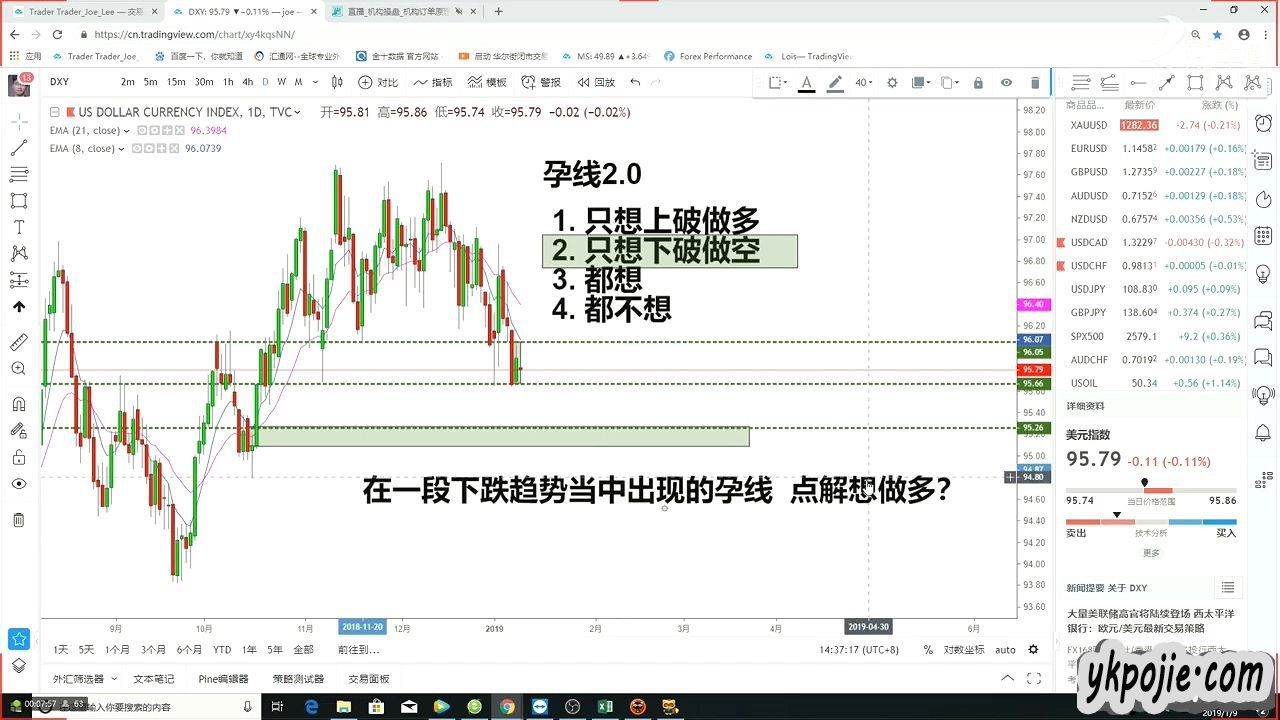The height and width of the screenshot is (720, 1280).
Task: Hide the EMA 21 indicator
Action: (x=142, y=130)
